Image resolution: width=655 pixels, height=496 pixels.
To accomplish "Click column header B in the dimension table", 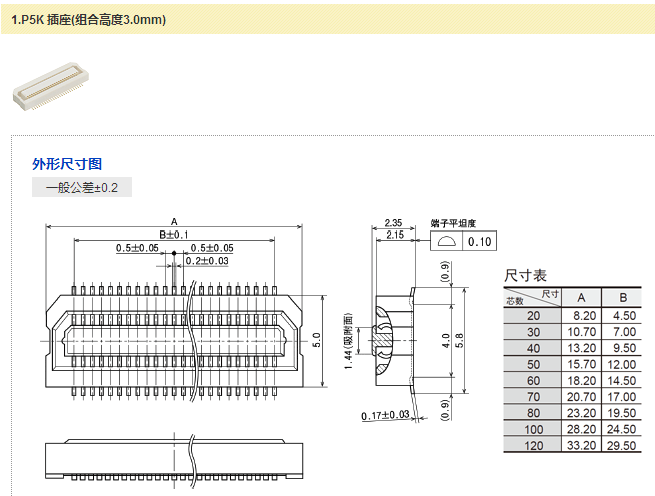I will click(623, 297).
